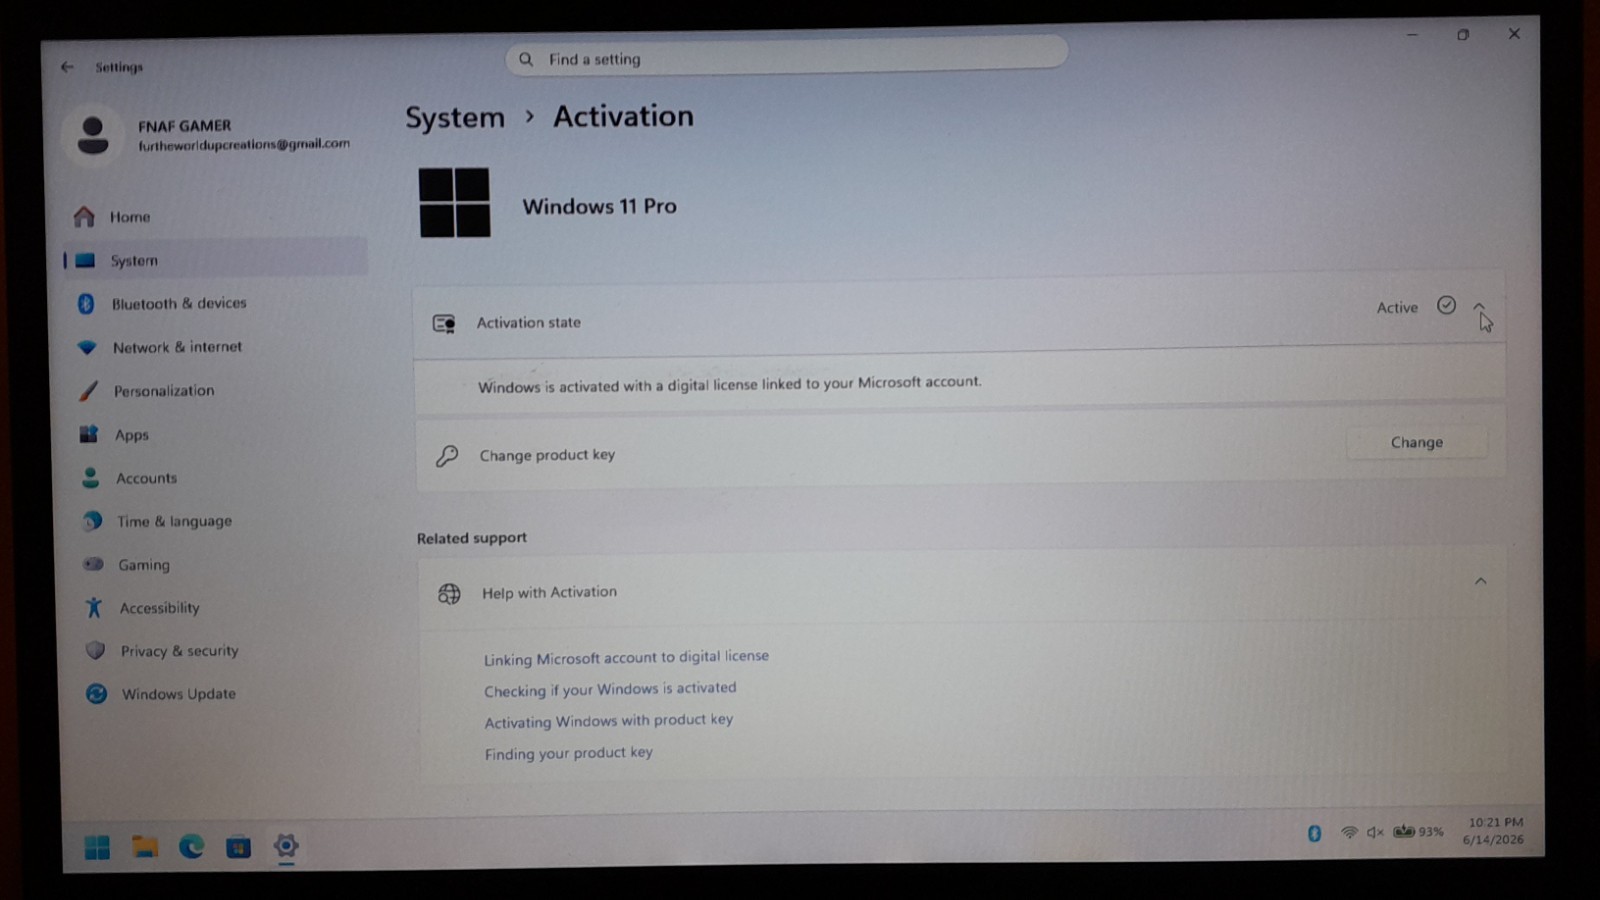The image size is (1600, 900).
Task: Collapse the Help with Activation section
Action: [x=1481, y=580]
